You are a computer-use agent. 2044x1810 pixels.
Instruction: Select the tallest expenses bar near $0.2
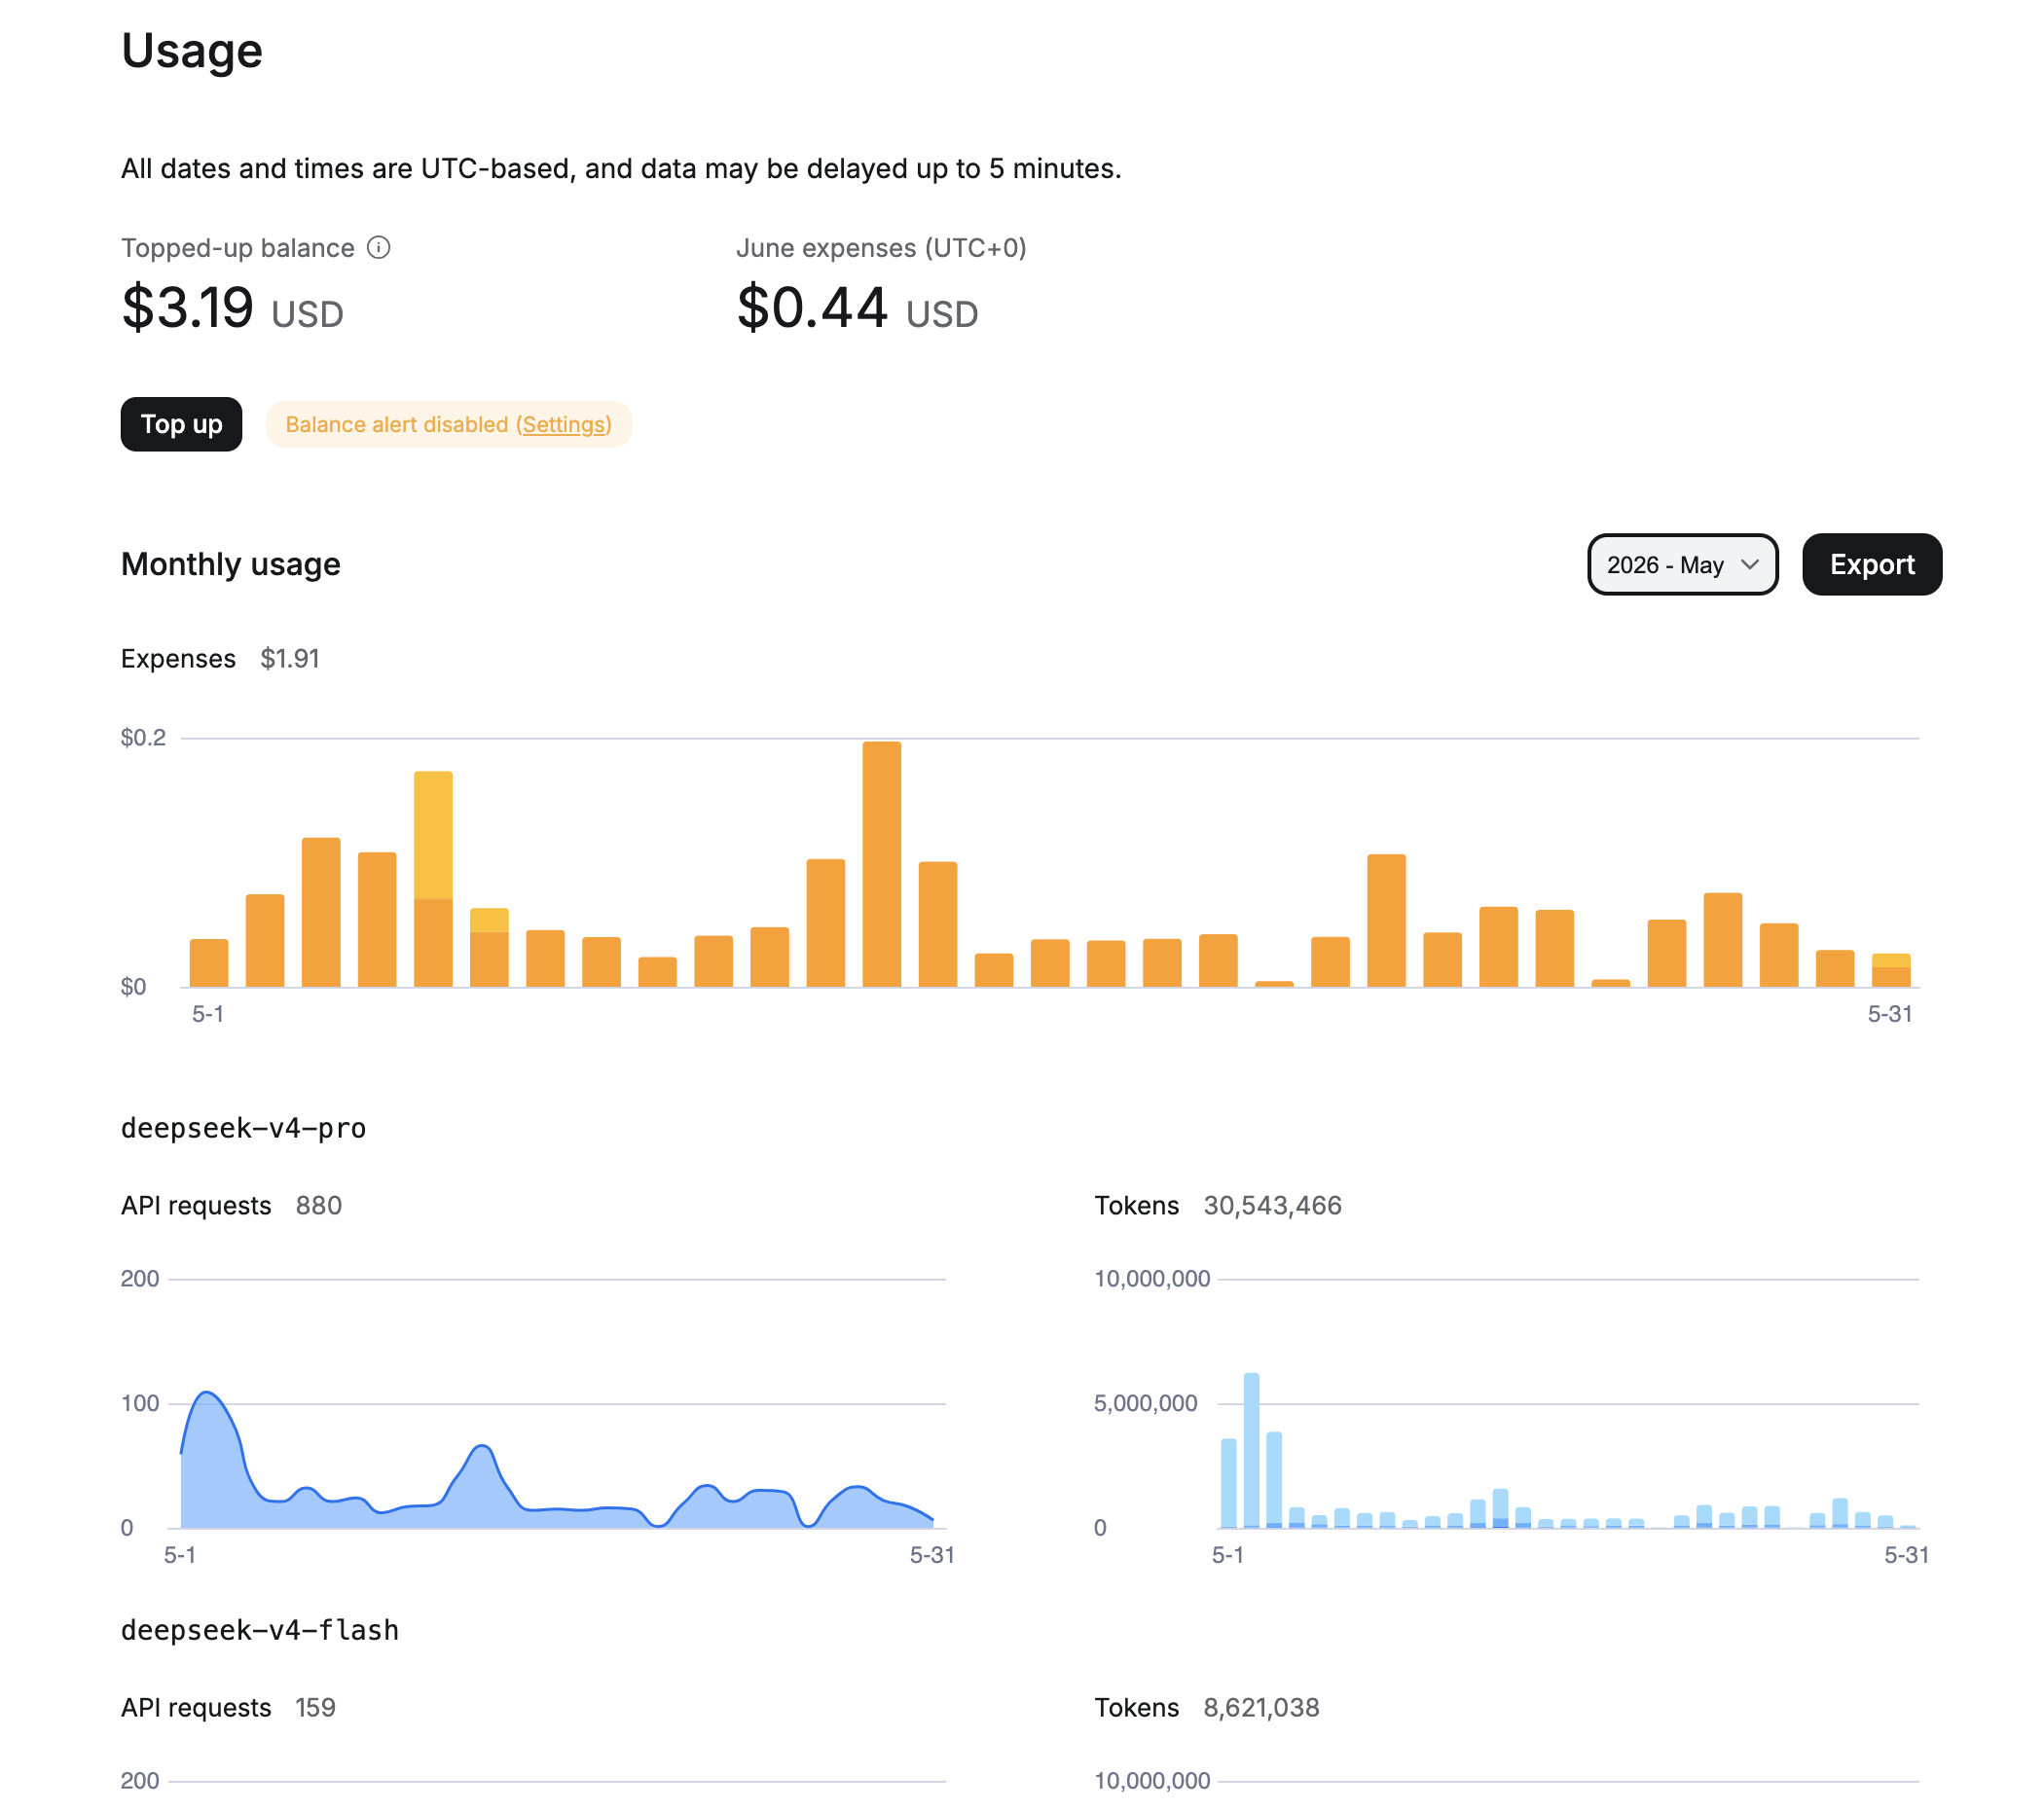[x=881, y=864]
